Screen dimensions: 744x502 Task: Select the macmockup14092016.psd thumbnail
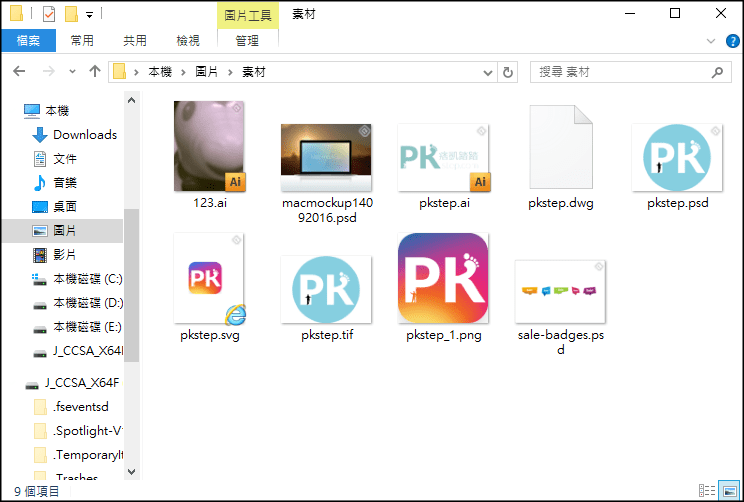pos(326,157)
